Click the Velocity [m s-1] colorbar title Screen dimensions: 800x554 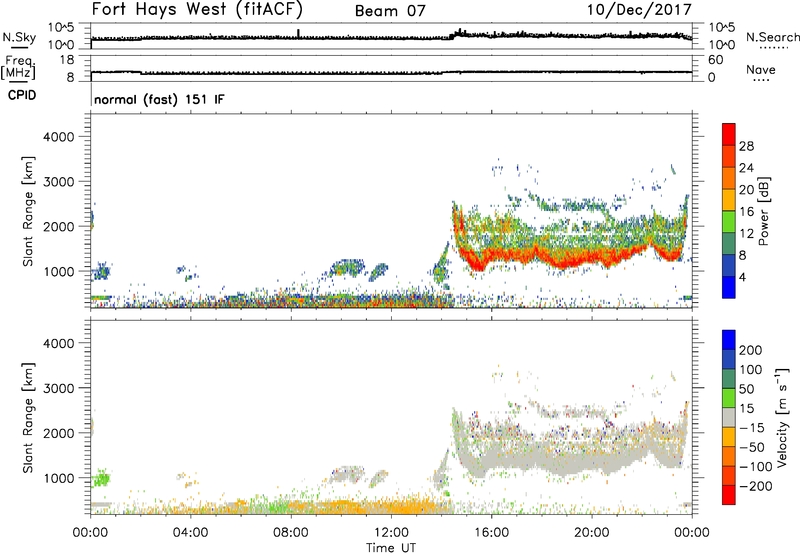782,417
